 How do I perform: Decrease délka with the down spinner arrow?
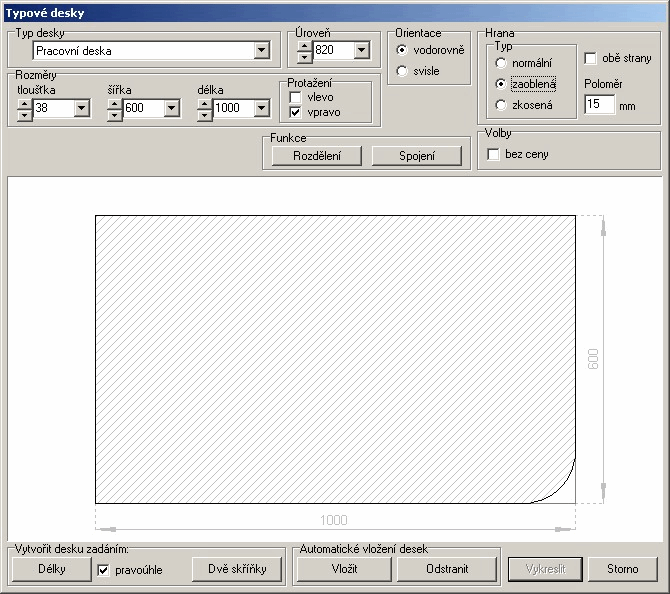[x=205, y=113]
